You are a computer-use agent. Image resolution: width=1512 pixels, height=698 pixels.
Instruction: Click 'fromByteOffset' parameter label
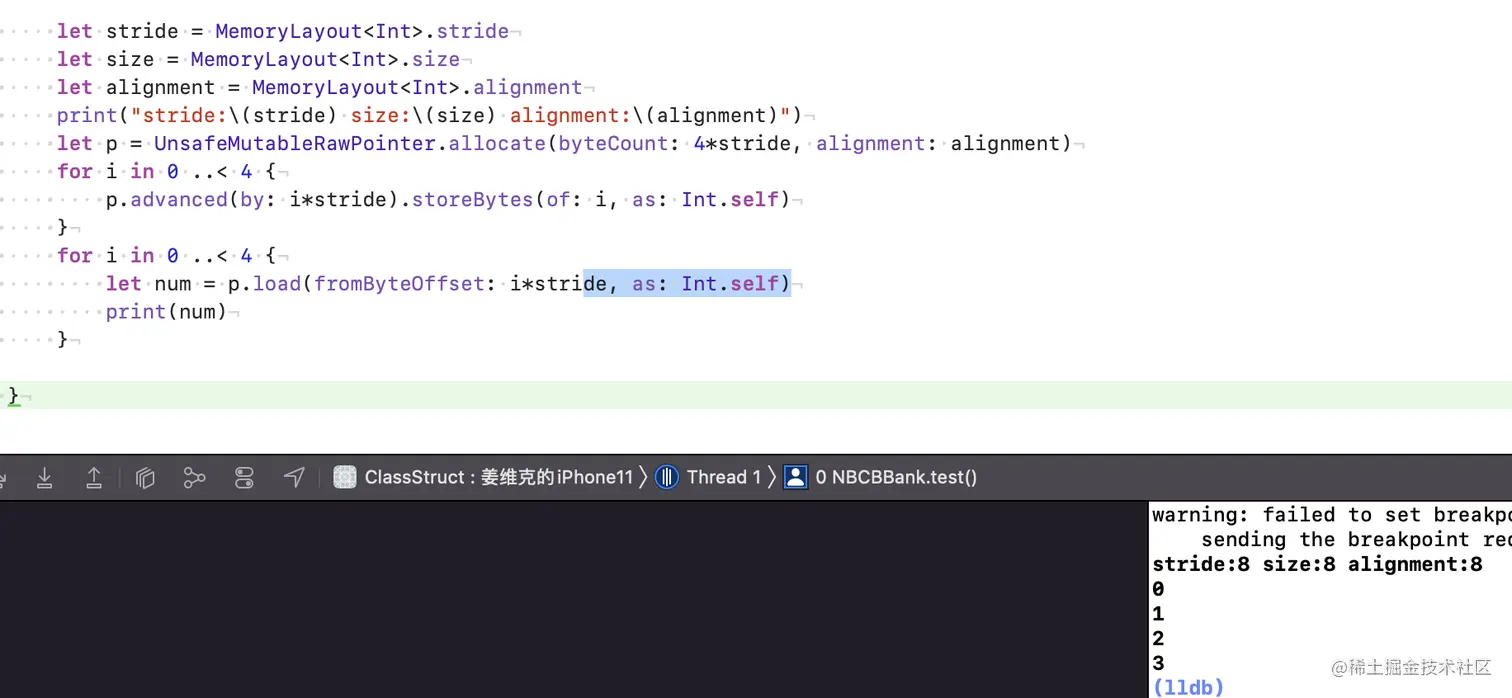[x=399, y=283]
